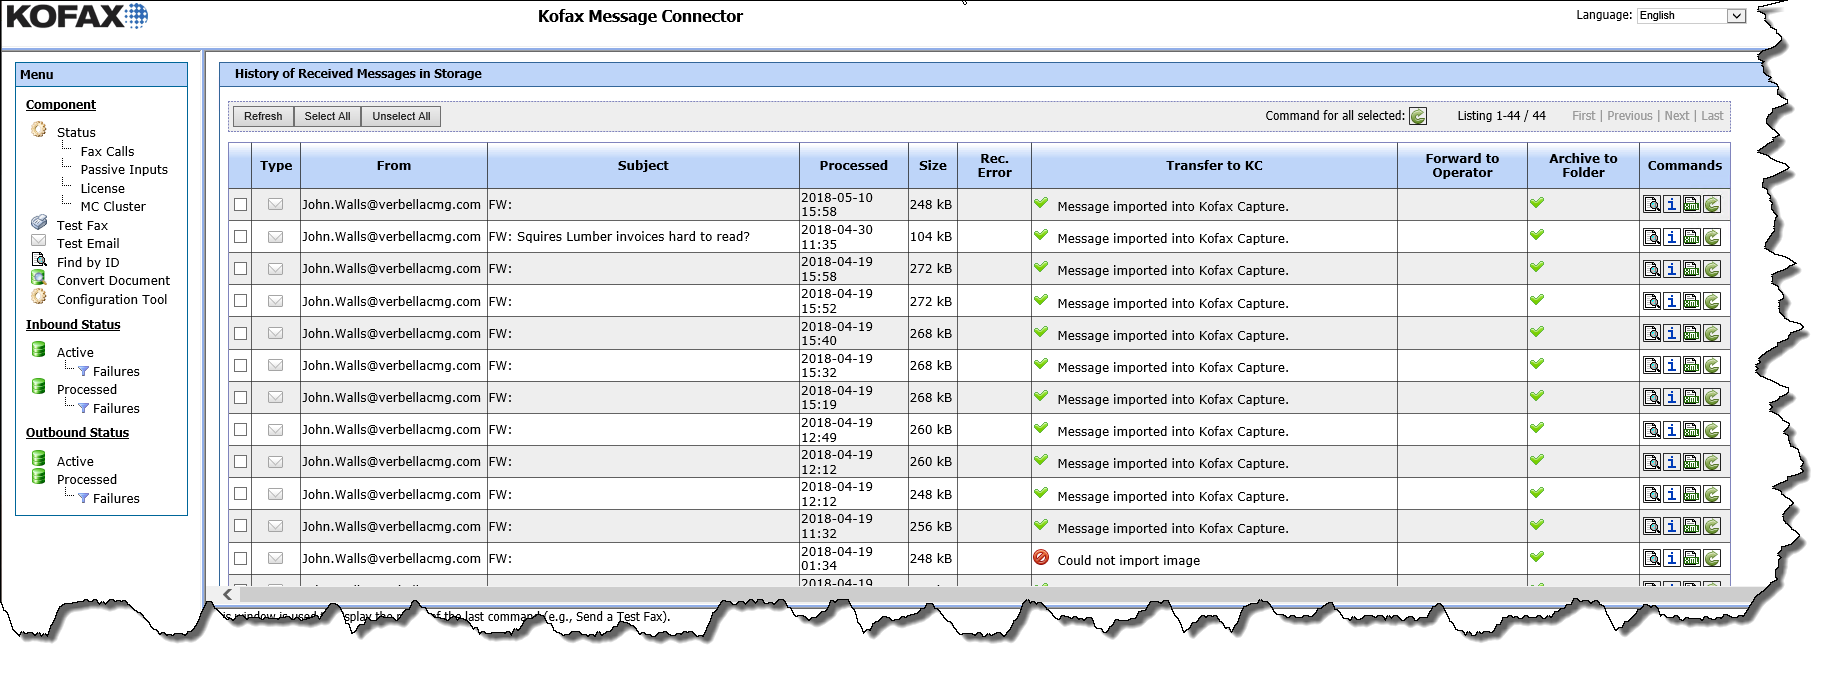This screenshot has height=674, width=1831.
Task: Reprocess the message processed 2018-05-10 15:58
Action: click(x=1712, y=204)
